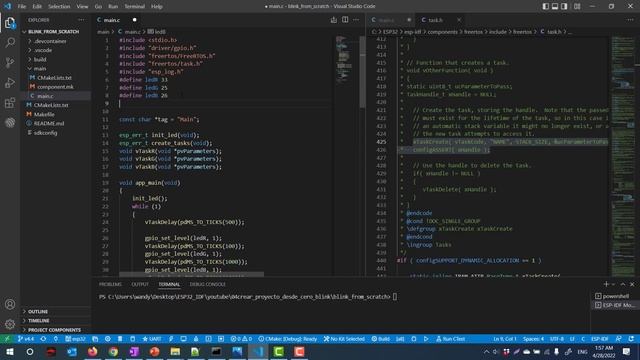Open ESP-IDF Explorer icon in activity bar

tap(10, 122)
